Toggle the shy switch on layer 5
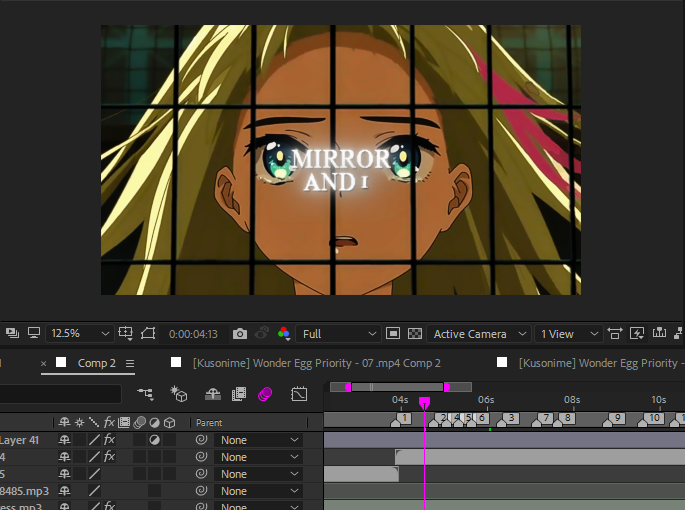 click(x=64, y=474)
